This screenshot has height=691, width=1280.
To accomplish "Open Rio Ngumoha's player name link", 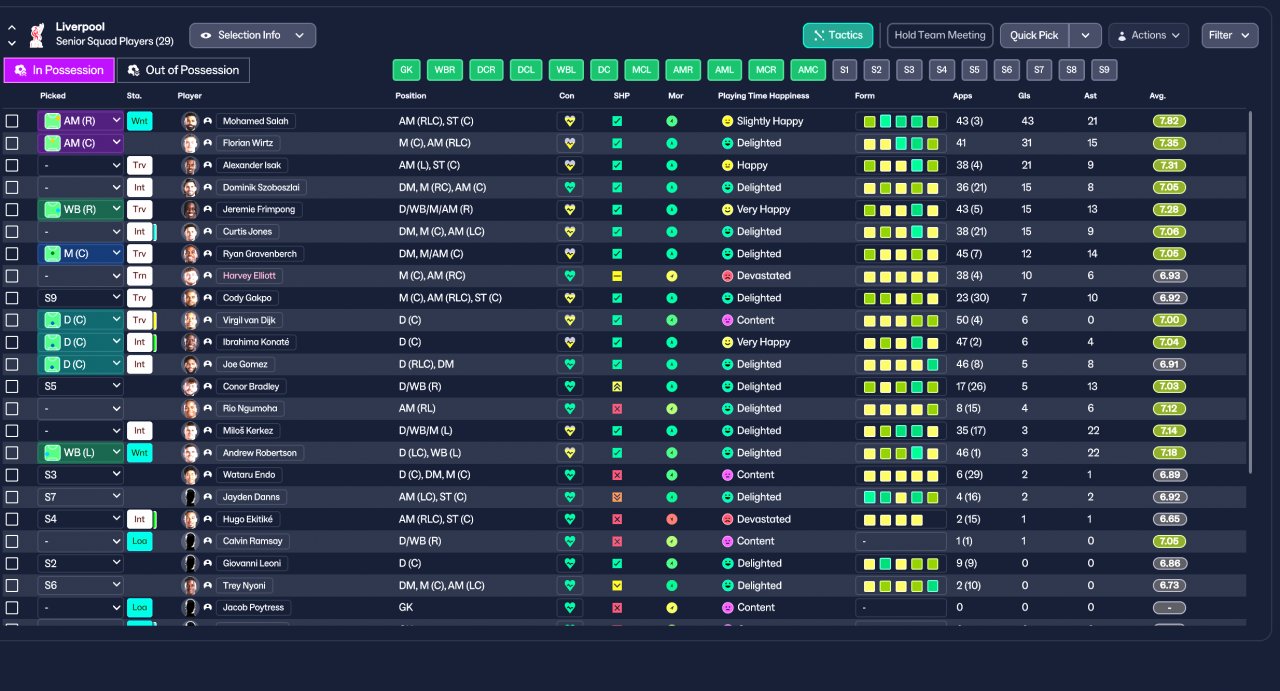I will [250, 409].
